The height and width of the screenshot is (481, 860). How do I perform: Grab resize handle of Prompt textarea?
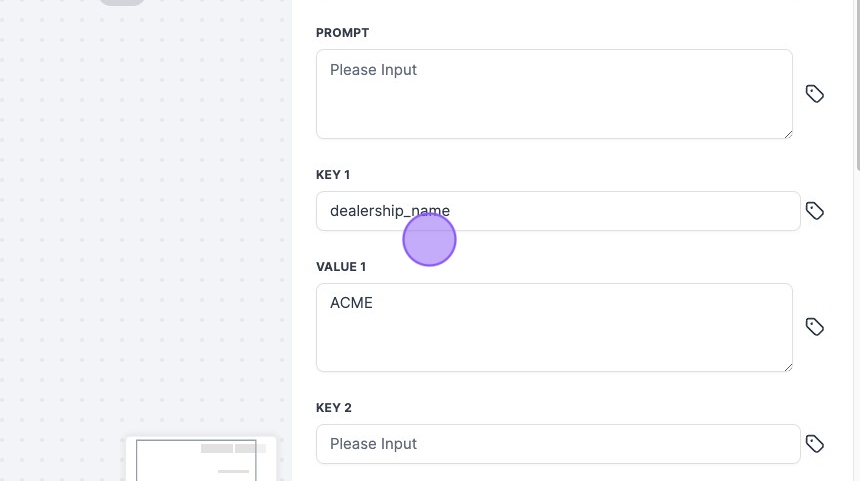787,133
